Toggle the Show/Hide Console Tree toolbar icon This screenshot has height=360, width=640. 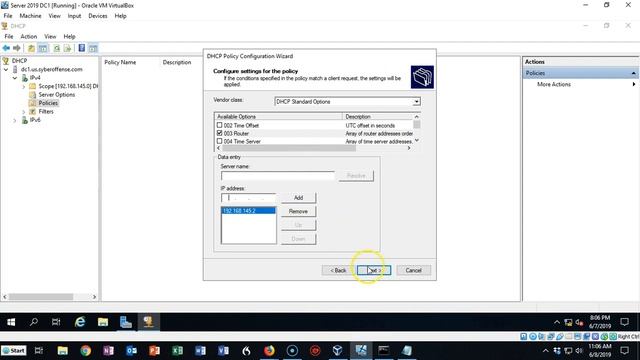42,48
